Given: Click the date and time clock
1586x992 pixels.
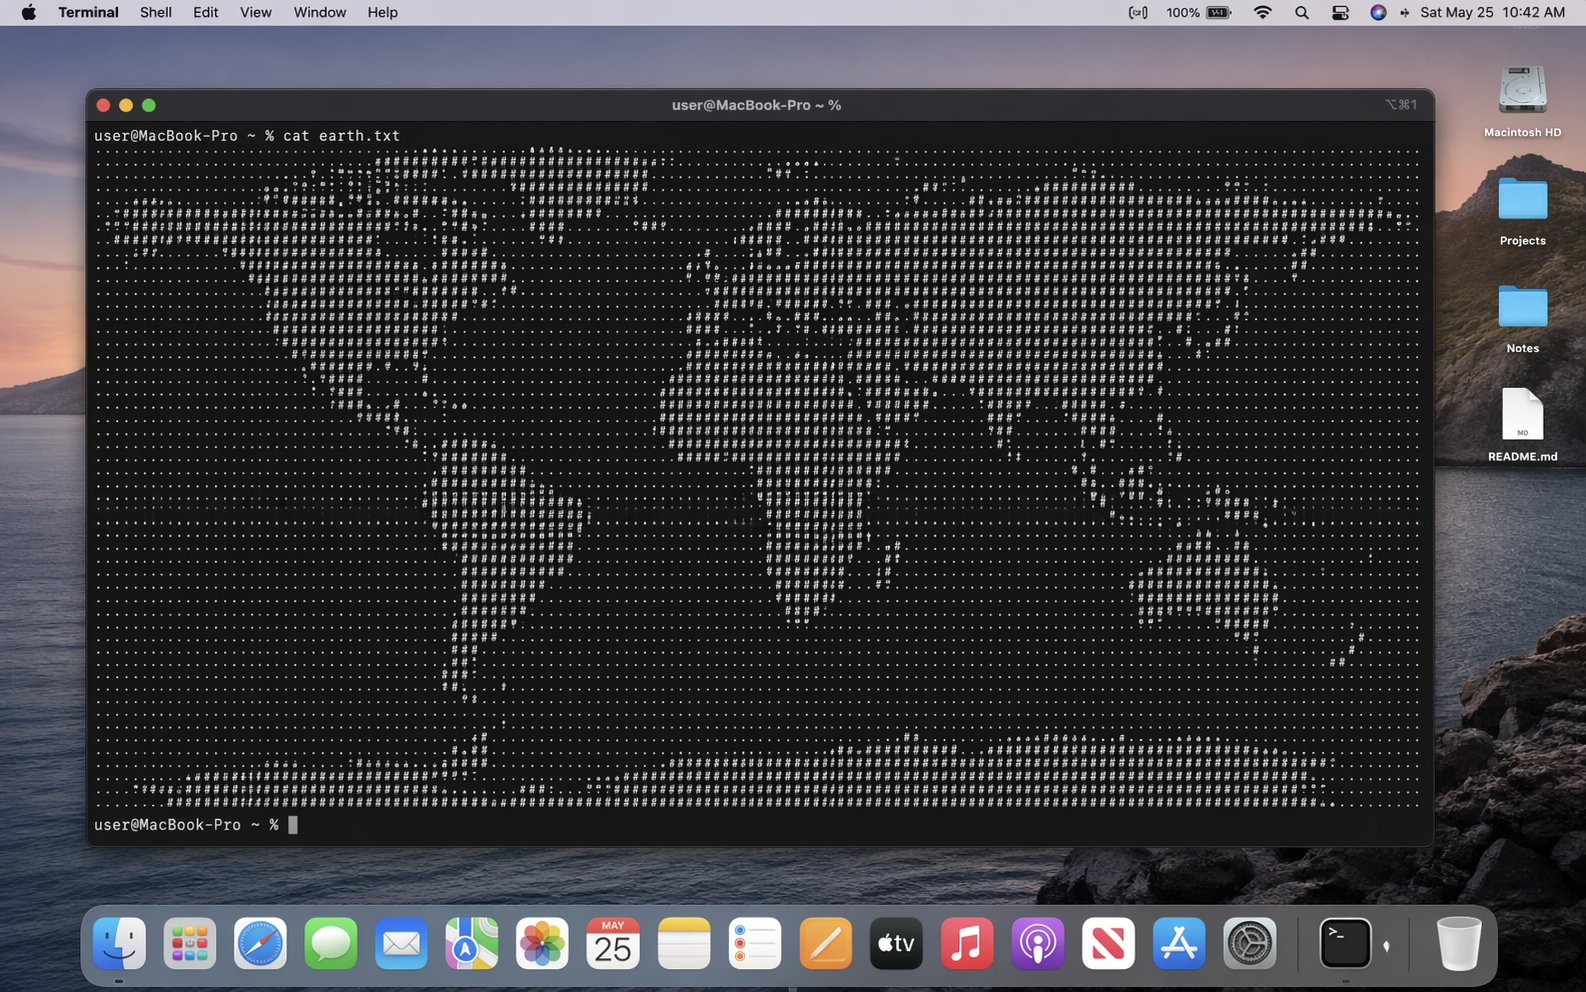Looking at the screenshot, I should point(1492,12).
